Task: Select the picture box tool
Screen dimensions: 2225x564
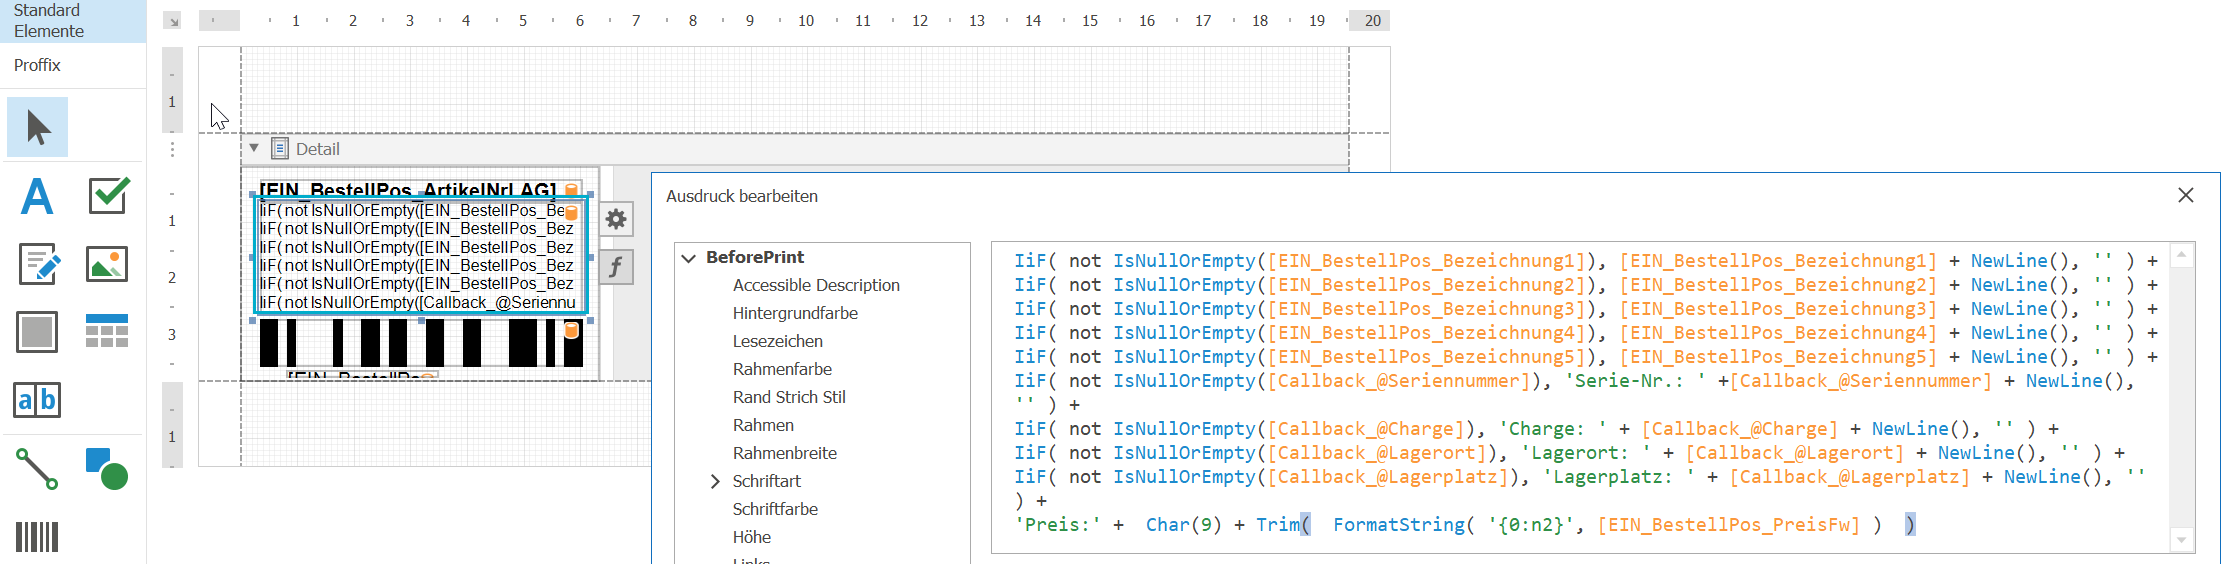Action: point(108,264)
